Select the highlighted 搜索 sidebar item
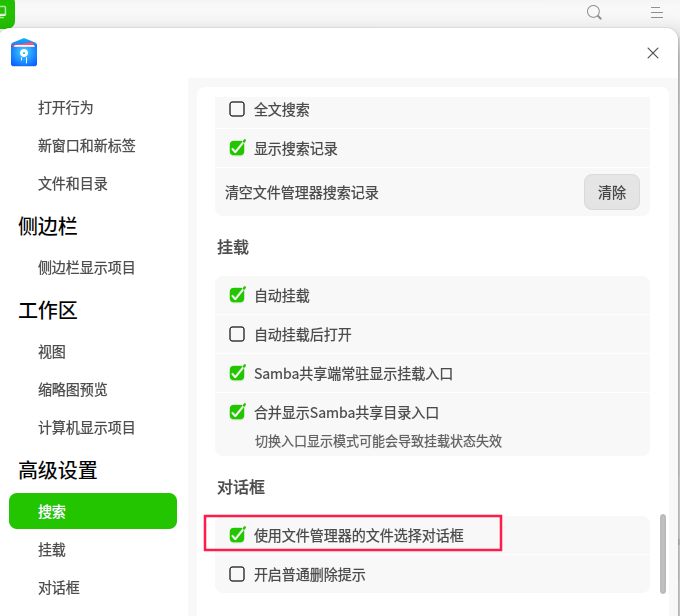This screenshot has height=616, width=680. point(93,511)
